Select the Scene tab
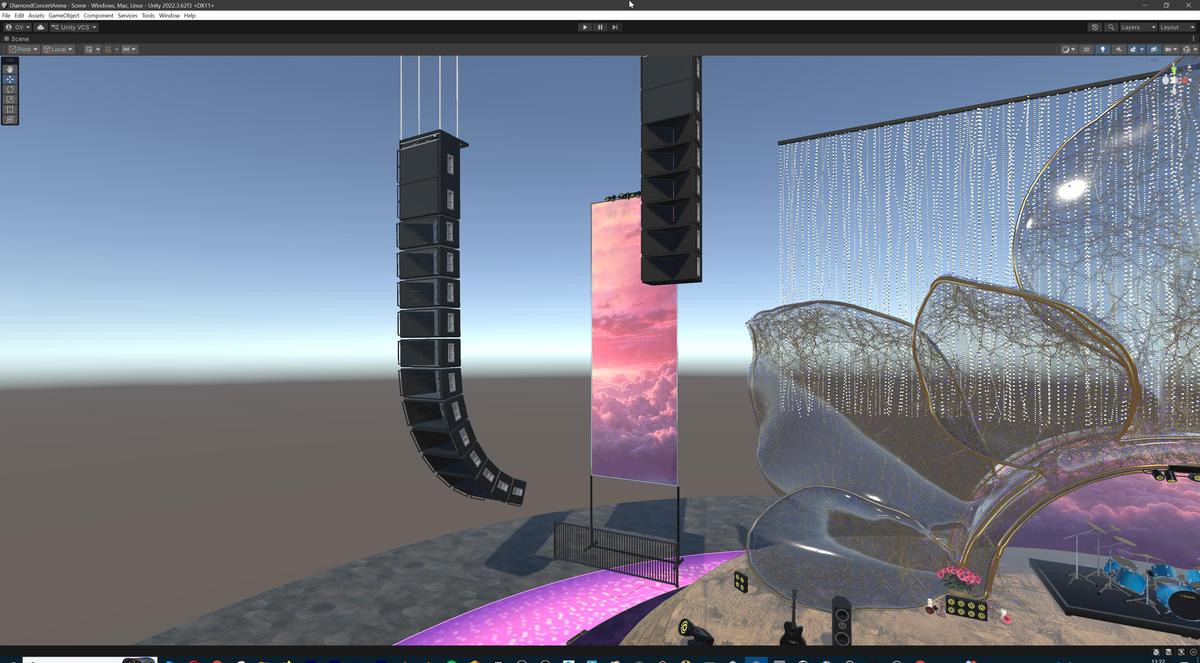The width and height of the screenshot is (1200, 663). click(17, 38)
